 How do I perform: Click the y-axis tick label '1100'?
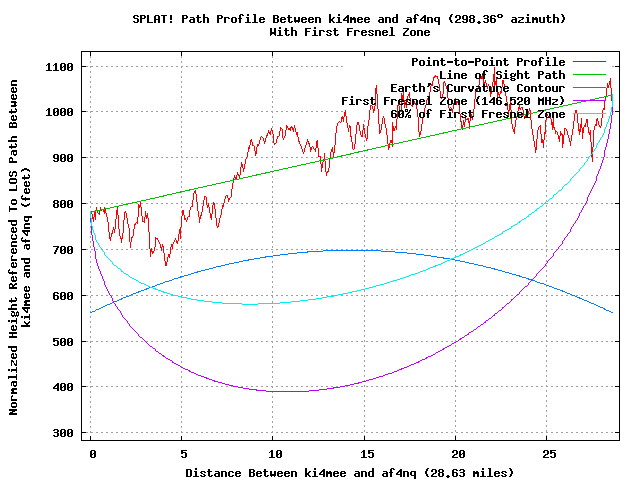pos(59,67)
